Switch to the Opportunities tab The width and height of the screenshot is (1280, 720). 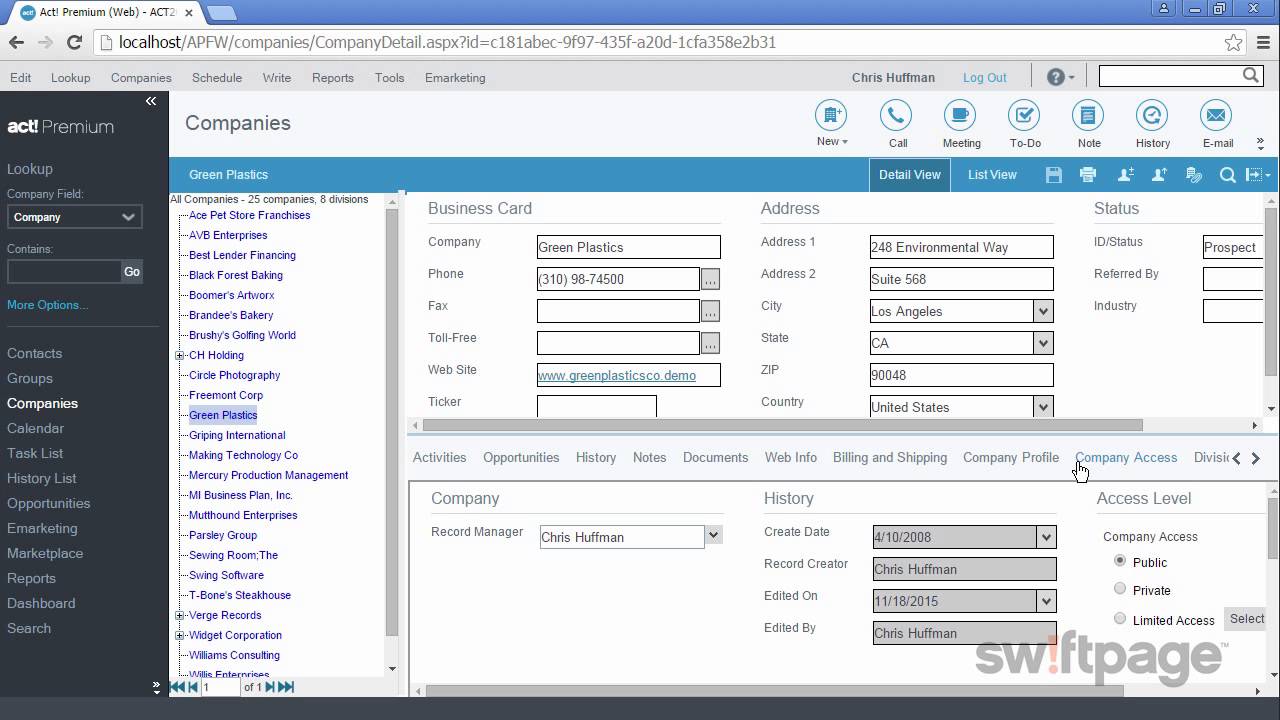click(x=521, y=457)
